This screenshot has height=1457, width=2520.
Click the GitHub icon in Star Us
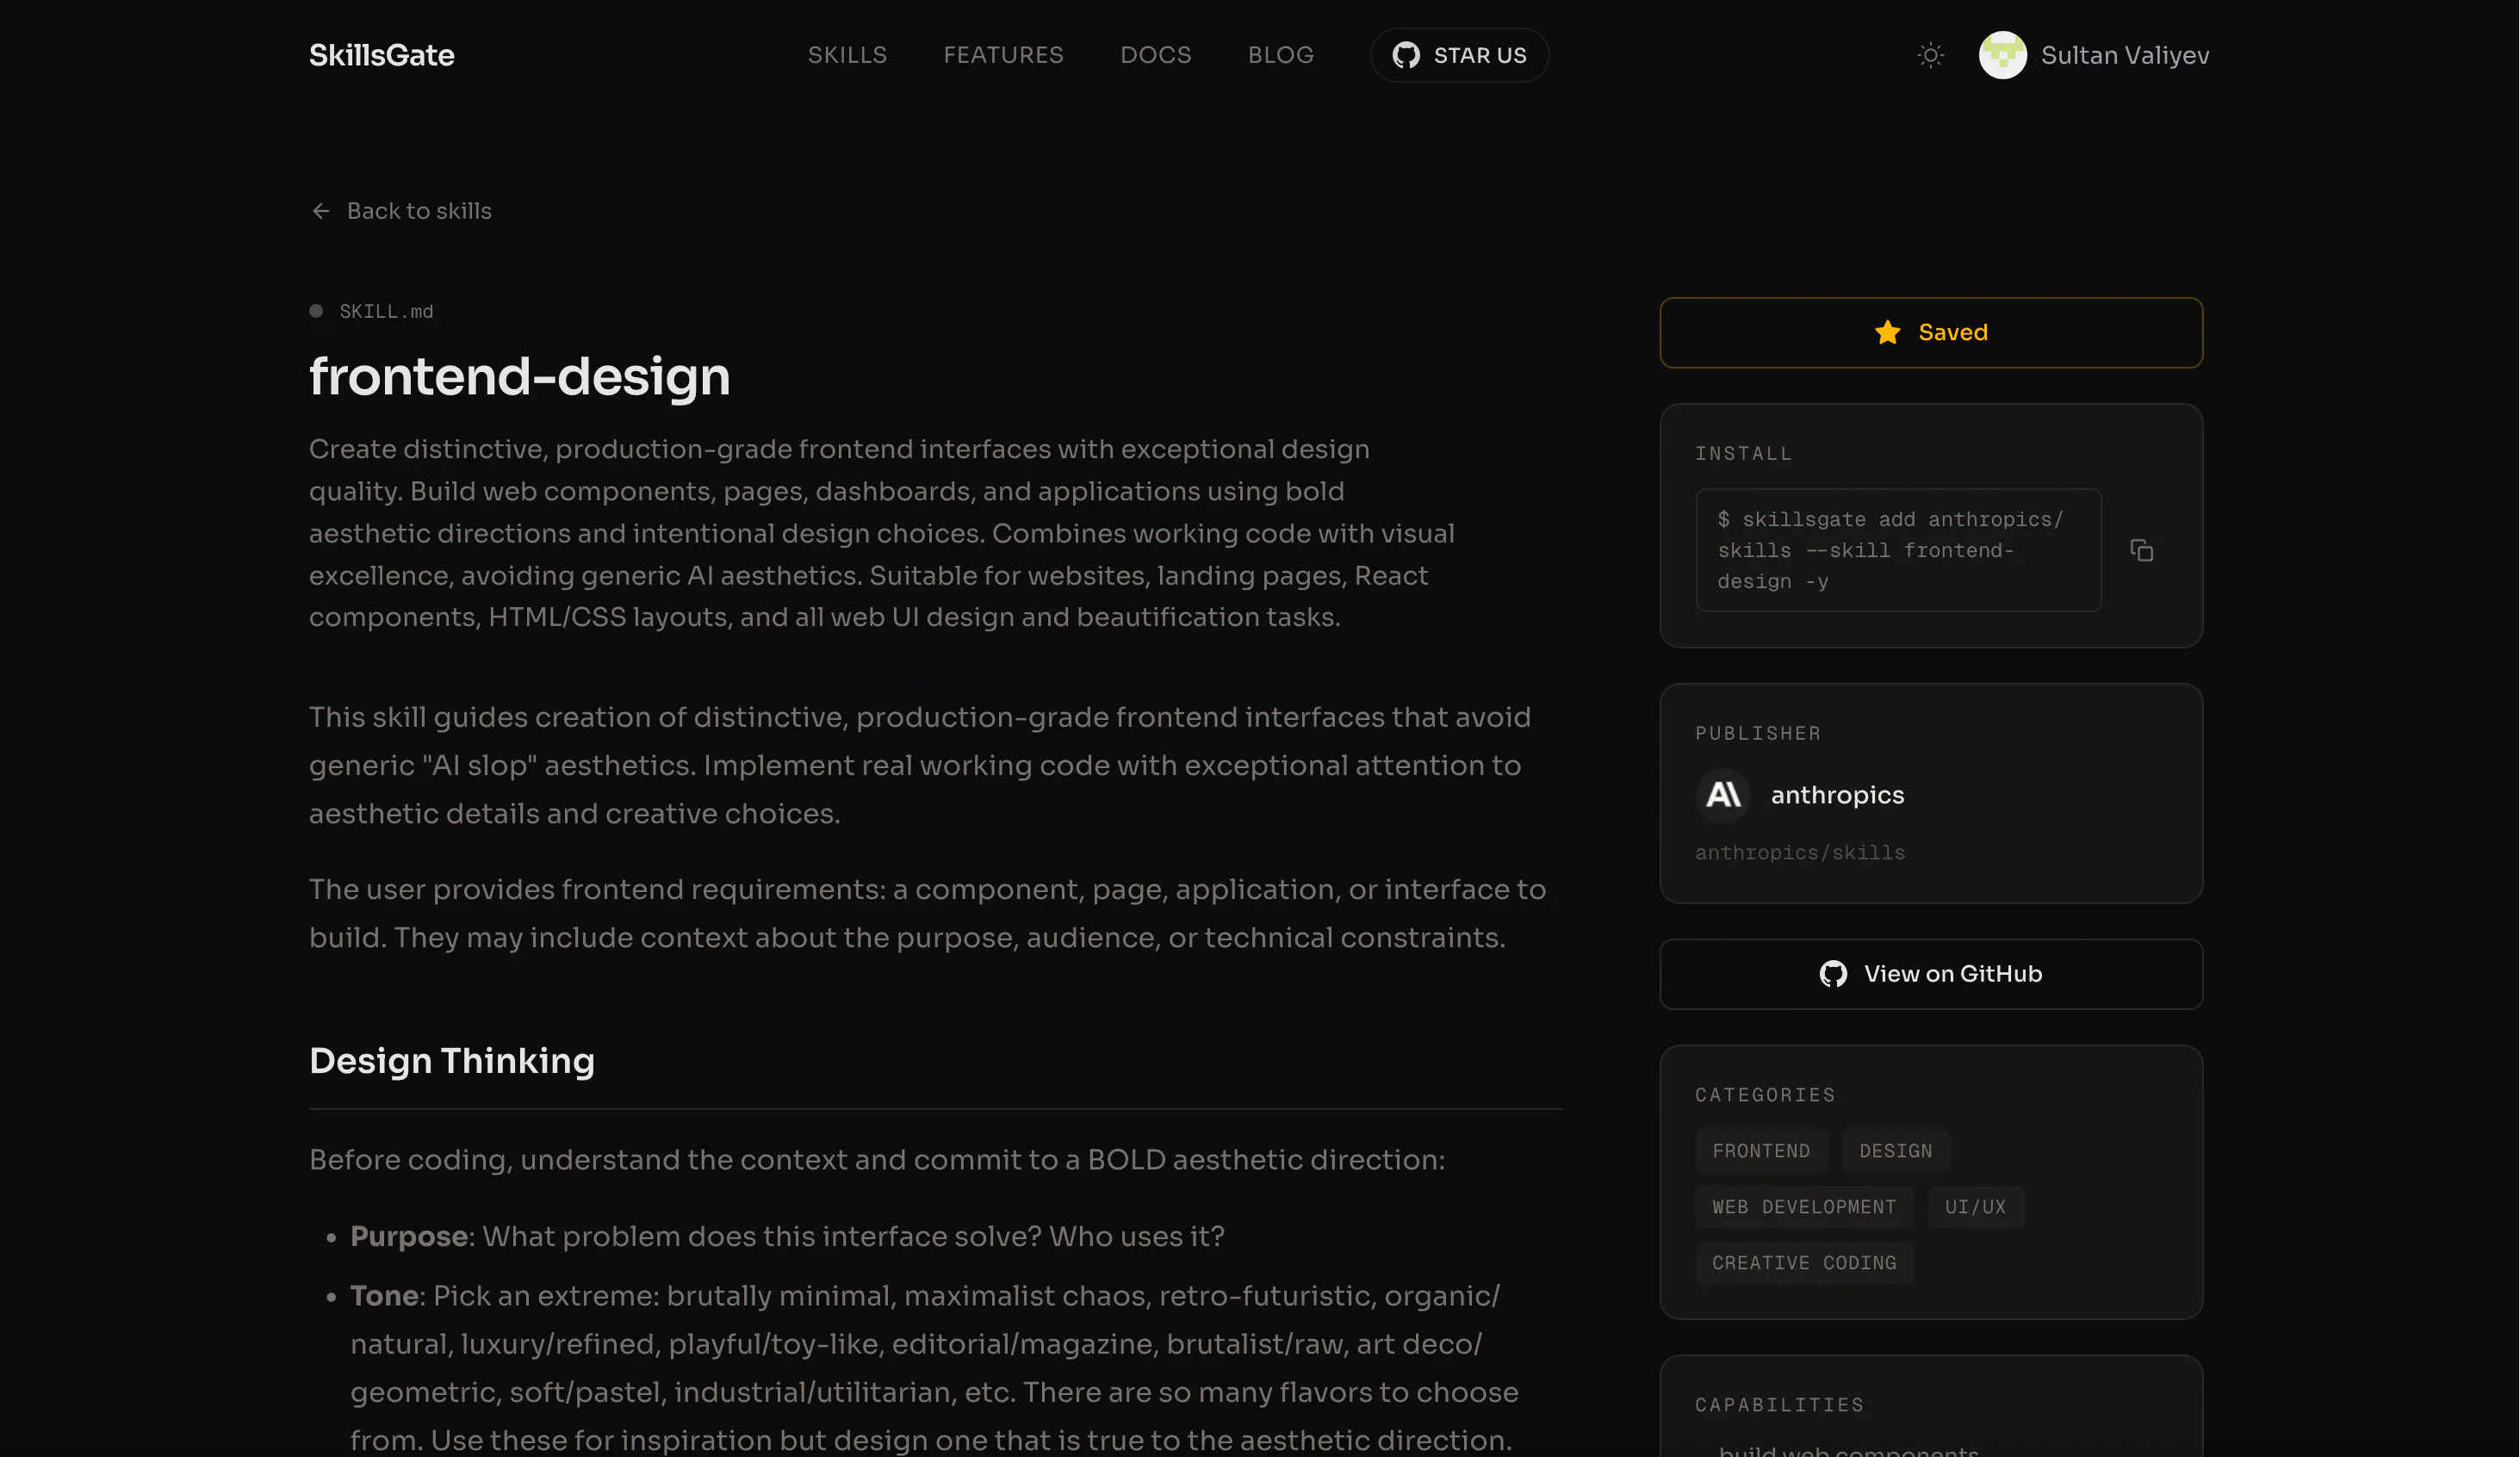[x=1406, y=55]
